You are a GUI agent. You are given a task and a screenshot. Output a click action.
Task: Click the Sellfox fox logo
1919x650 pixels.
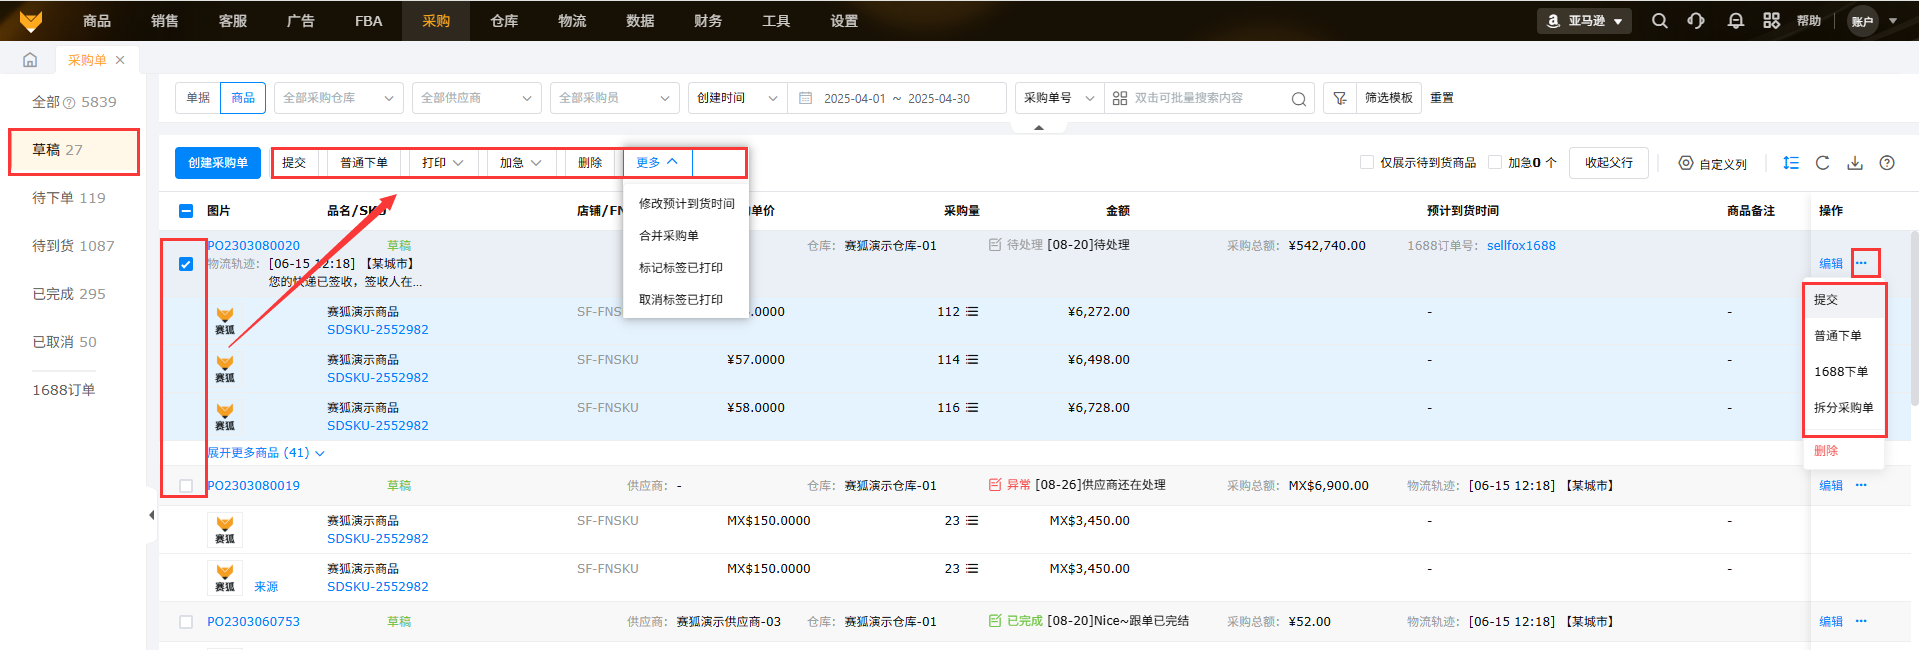(x=31, y=20)
